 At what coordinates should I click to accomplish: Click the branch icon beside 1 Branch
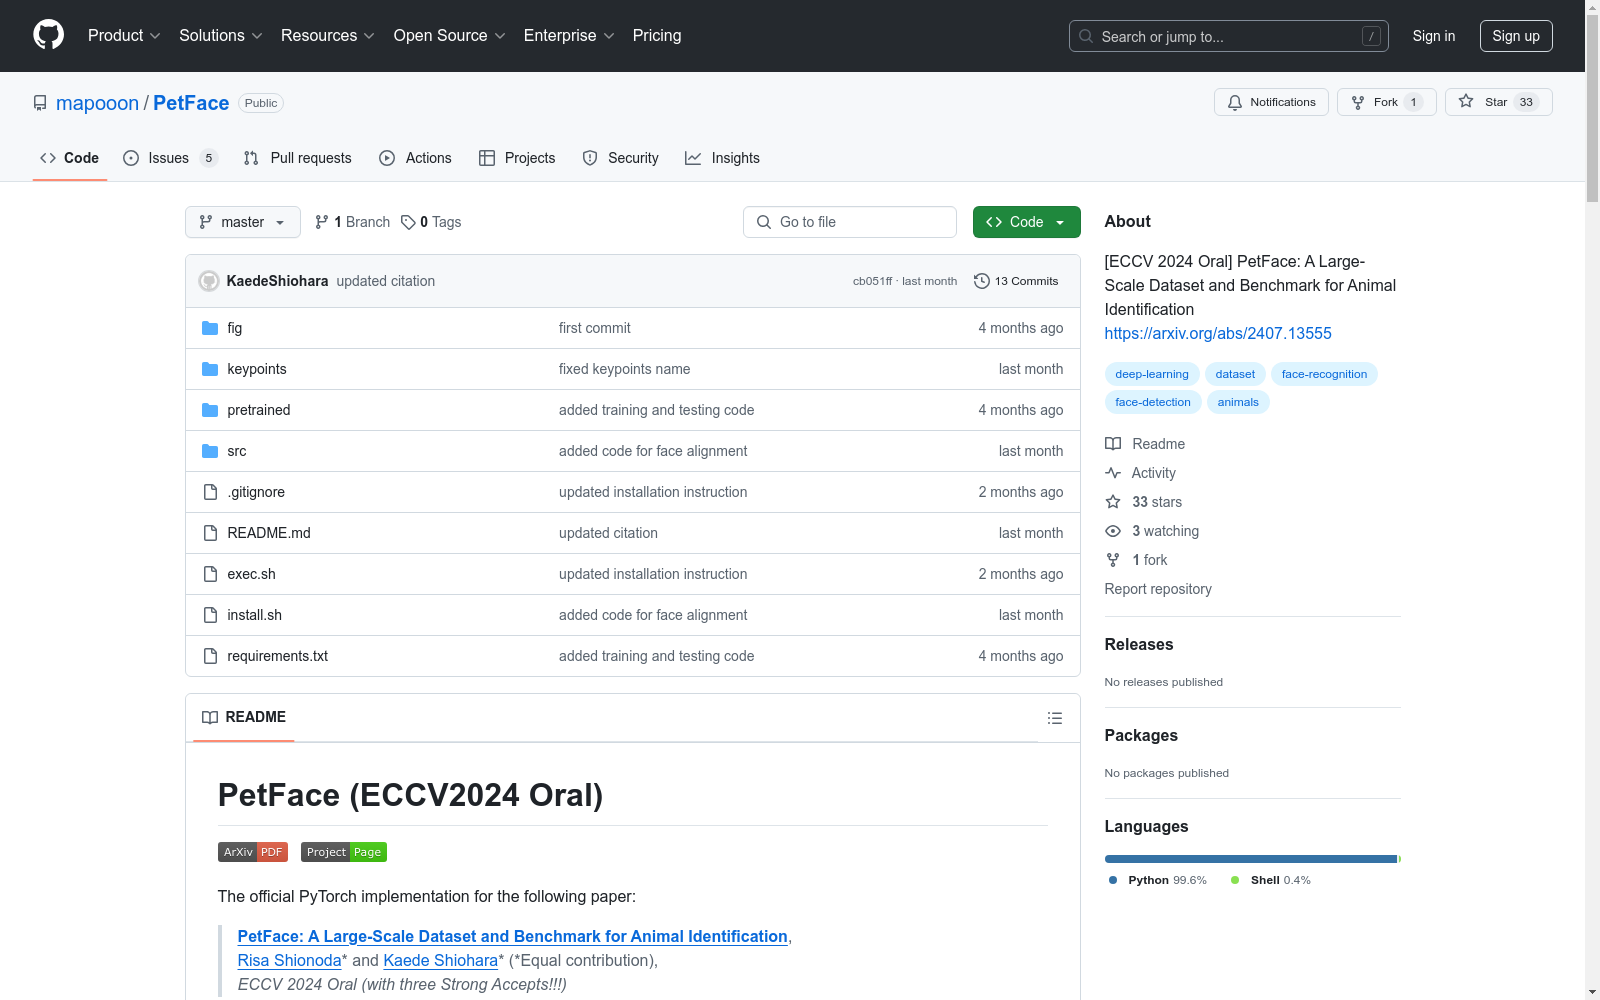pos(322,222)
